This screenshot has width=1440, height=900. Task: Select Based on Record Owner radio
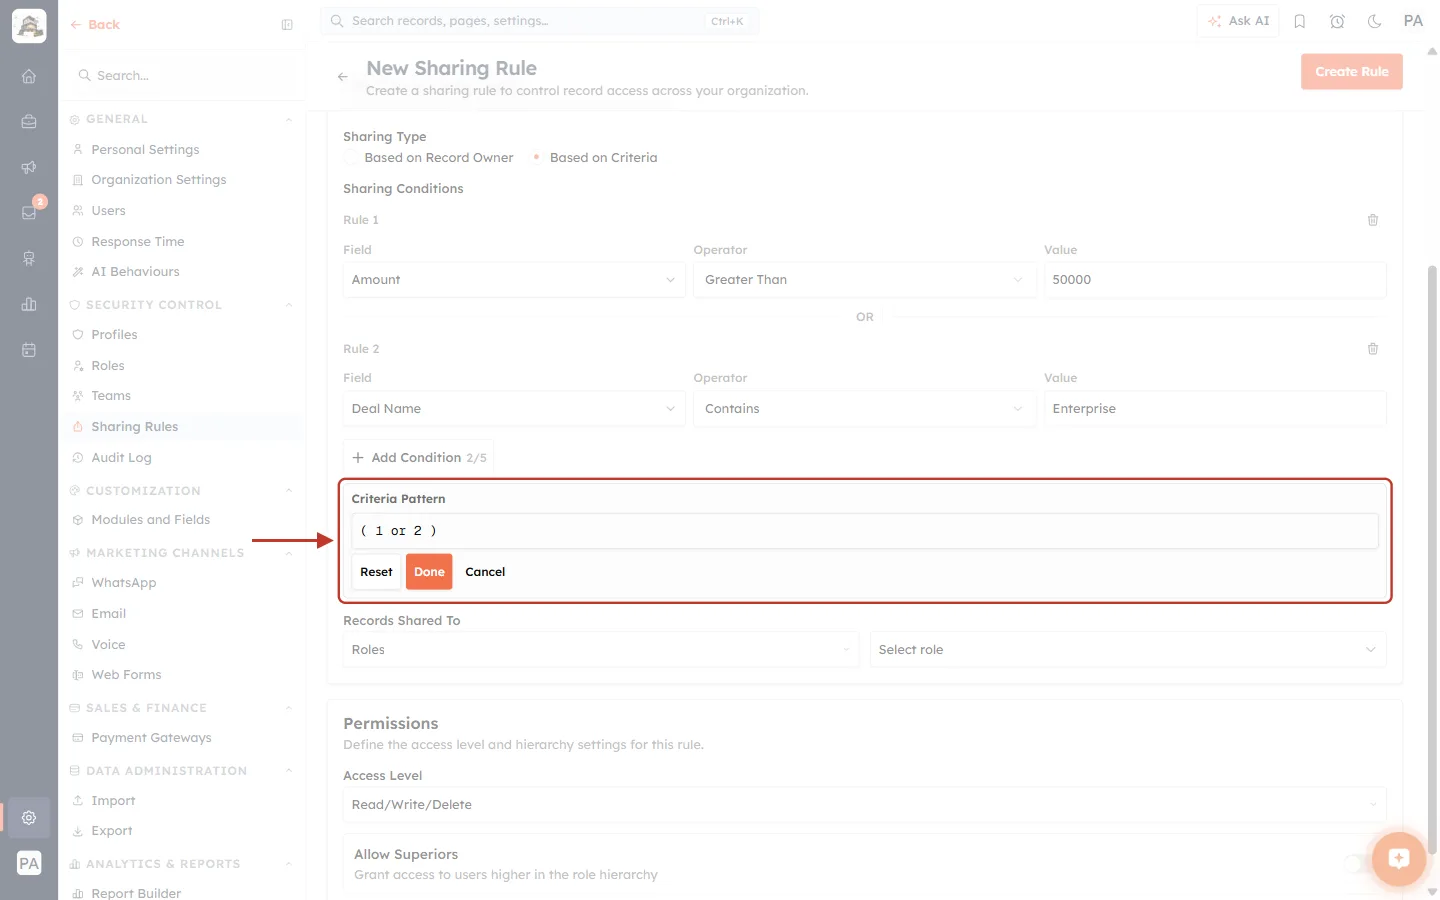[x=351, y=158]
